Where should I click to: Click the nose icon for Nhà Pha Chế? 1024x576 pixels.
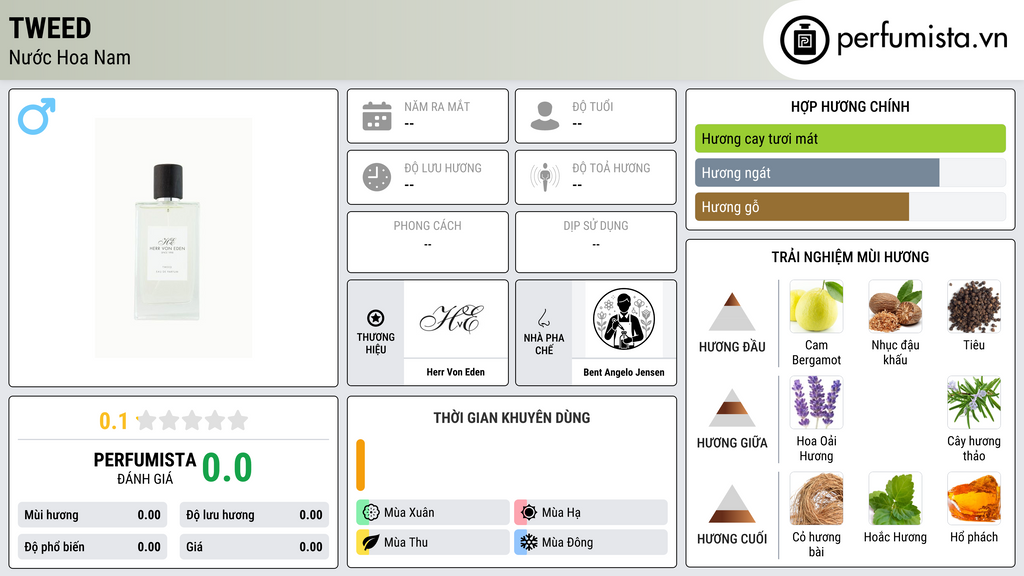pyautogui.click(x=543, y=318)
